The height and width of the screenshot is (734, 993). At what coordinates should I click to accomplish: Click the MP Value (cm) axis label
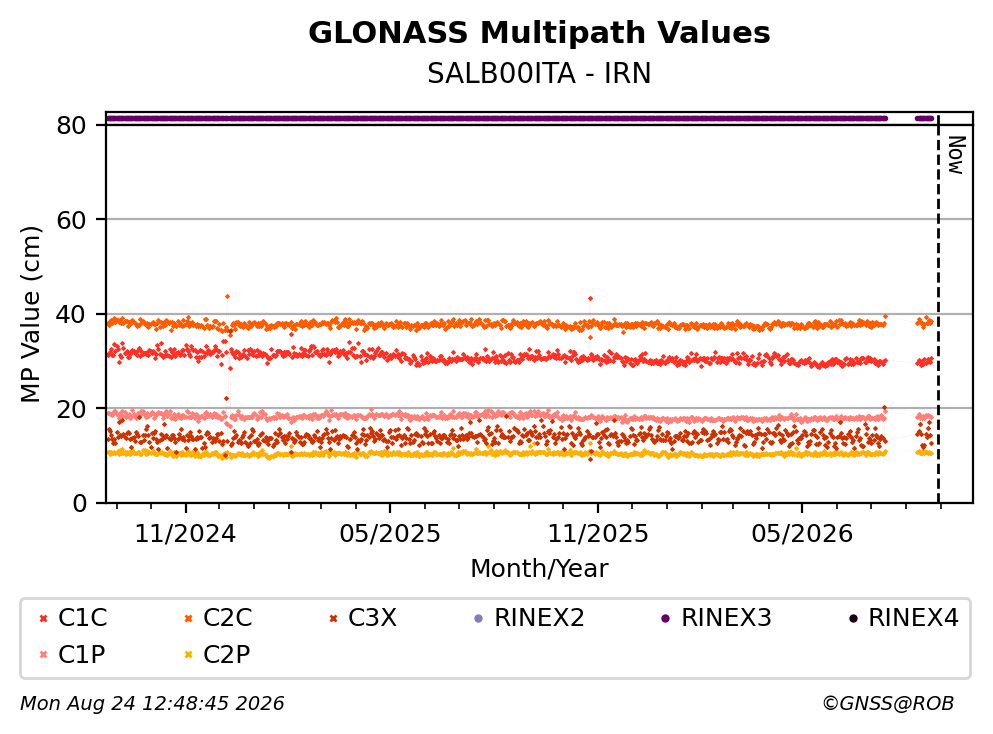tap(30, 314)
